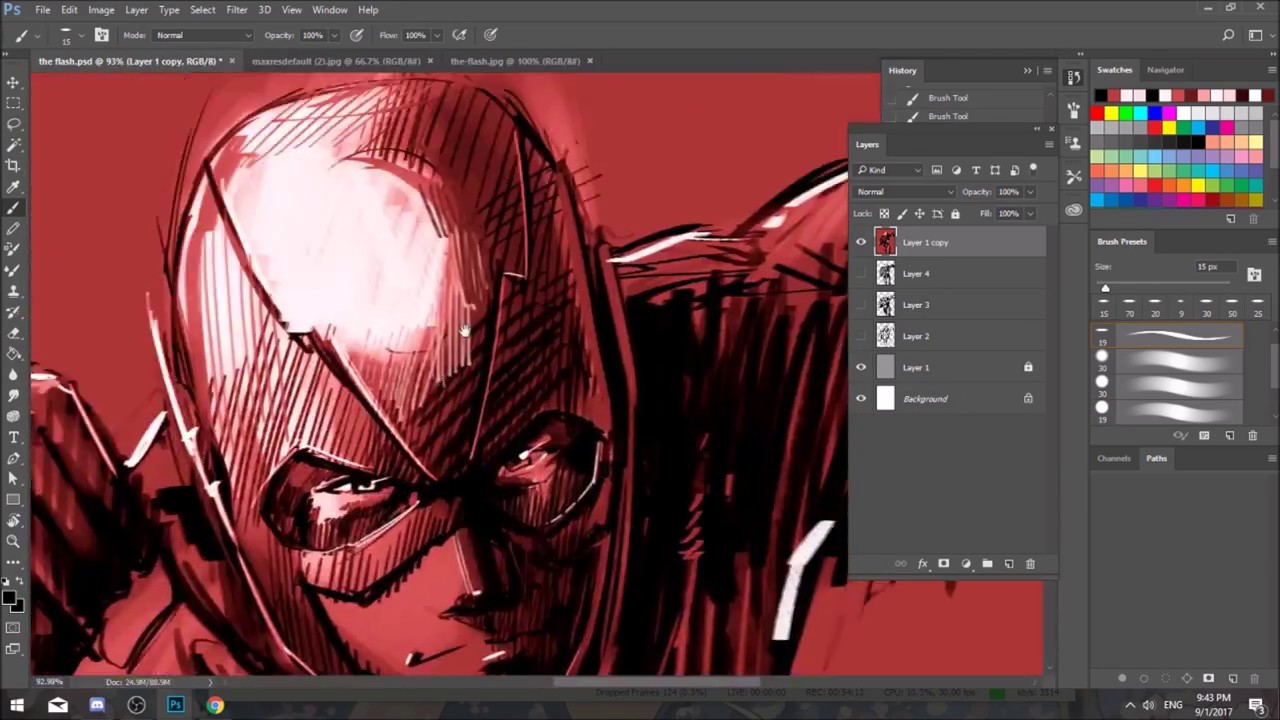Click the Add layer style fx icon

tap(922, 564)
